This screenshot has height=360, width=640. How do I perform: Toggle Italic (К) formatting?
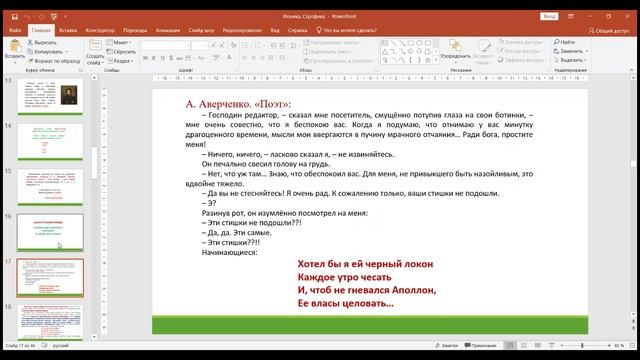click(153, 58)
